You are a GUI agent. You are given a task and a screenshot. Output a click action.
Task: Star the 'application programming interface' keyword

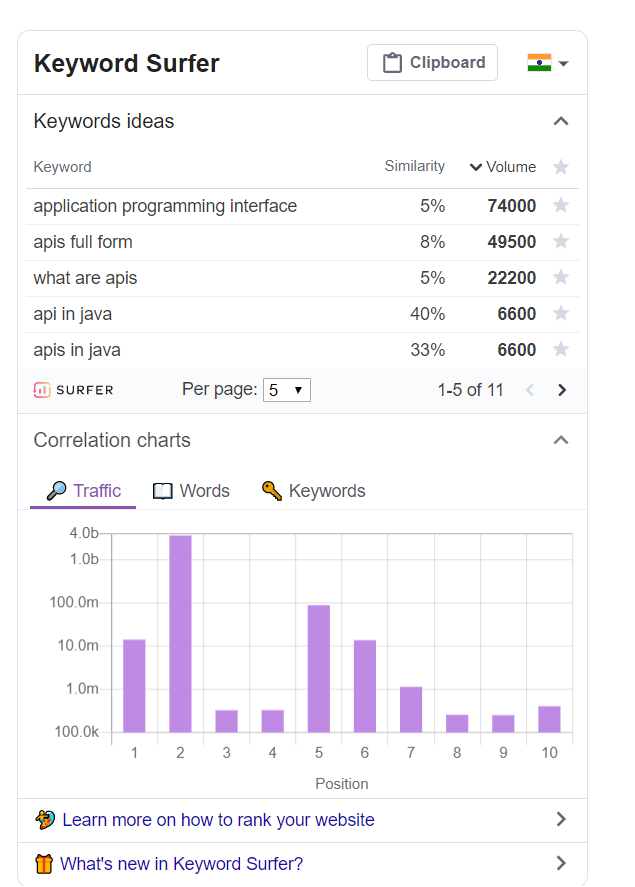(560, 205)
